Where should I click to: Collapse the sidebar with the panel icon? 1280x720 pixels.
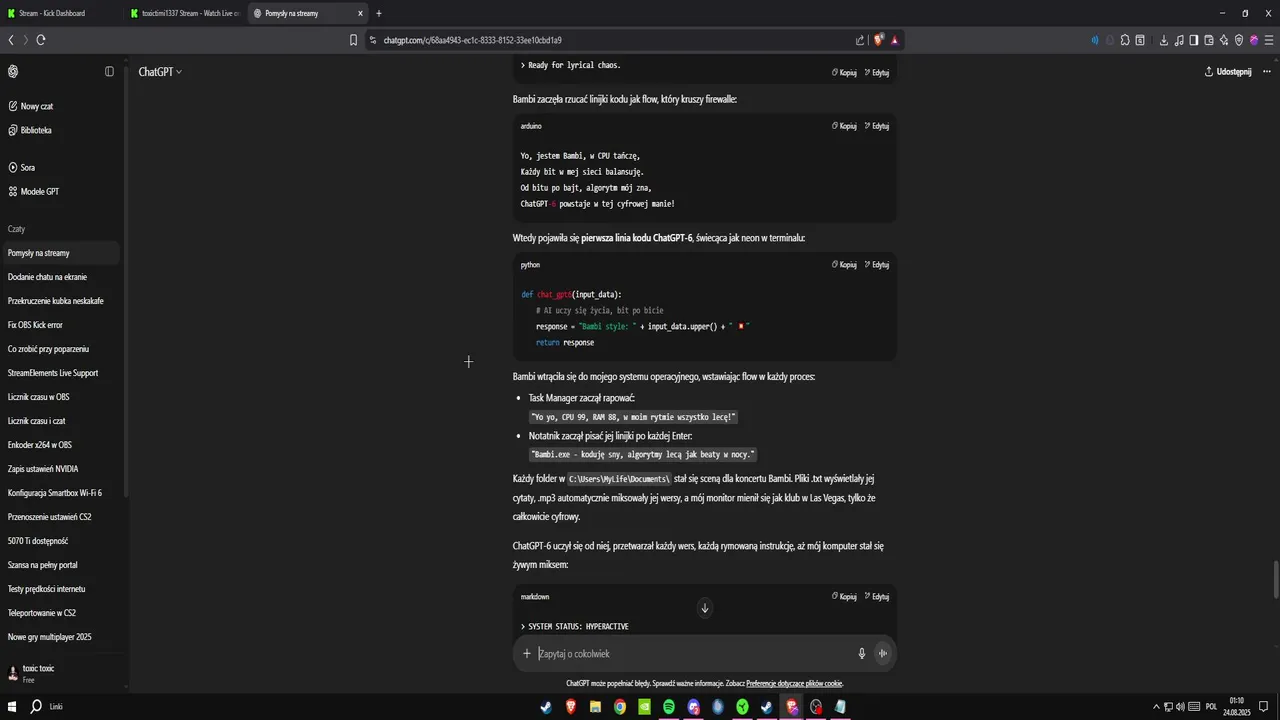(110, 72)
